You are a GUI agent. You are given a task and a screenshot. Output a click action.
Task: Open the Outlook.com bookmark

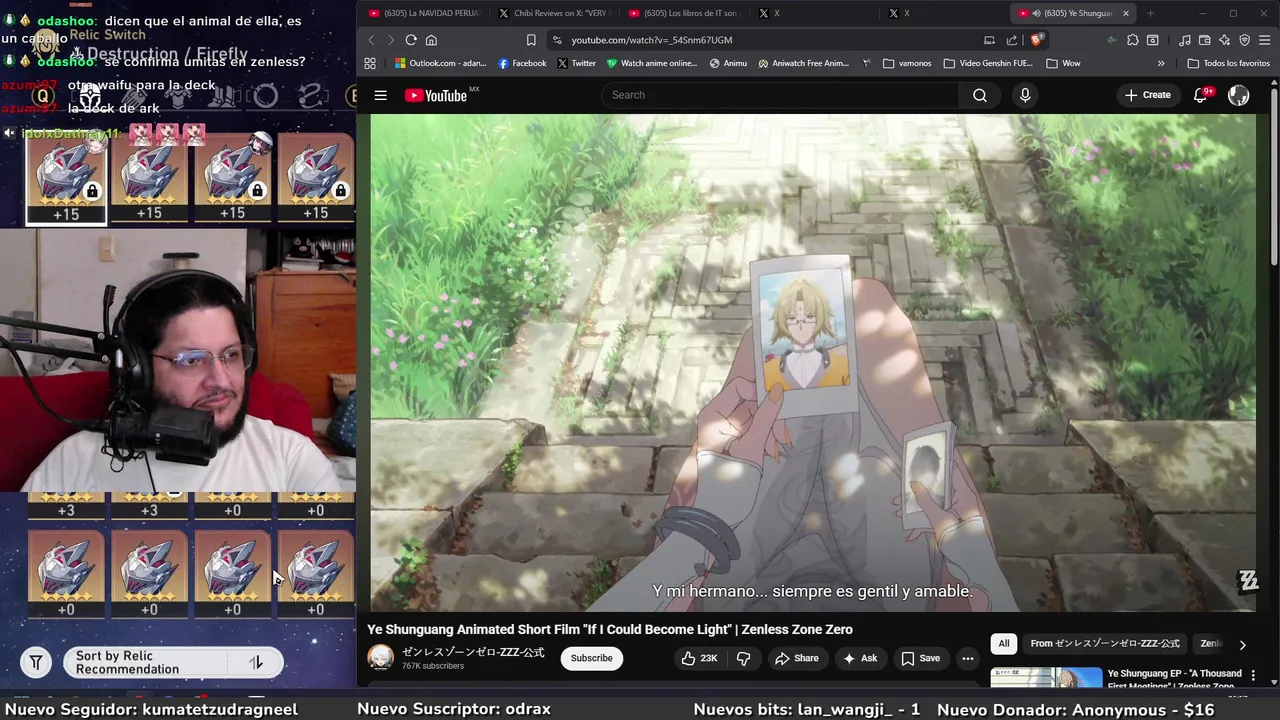pyautogui.click(x=439, y=63)
